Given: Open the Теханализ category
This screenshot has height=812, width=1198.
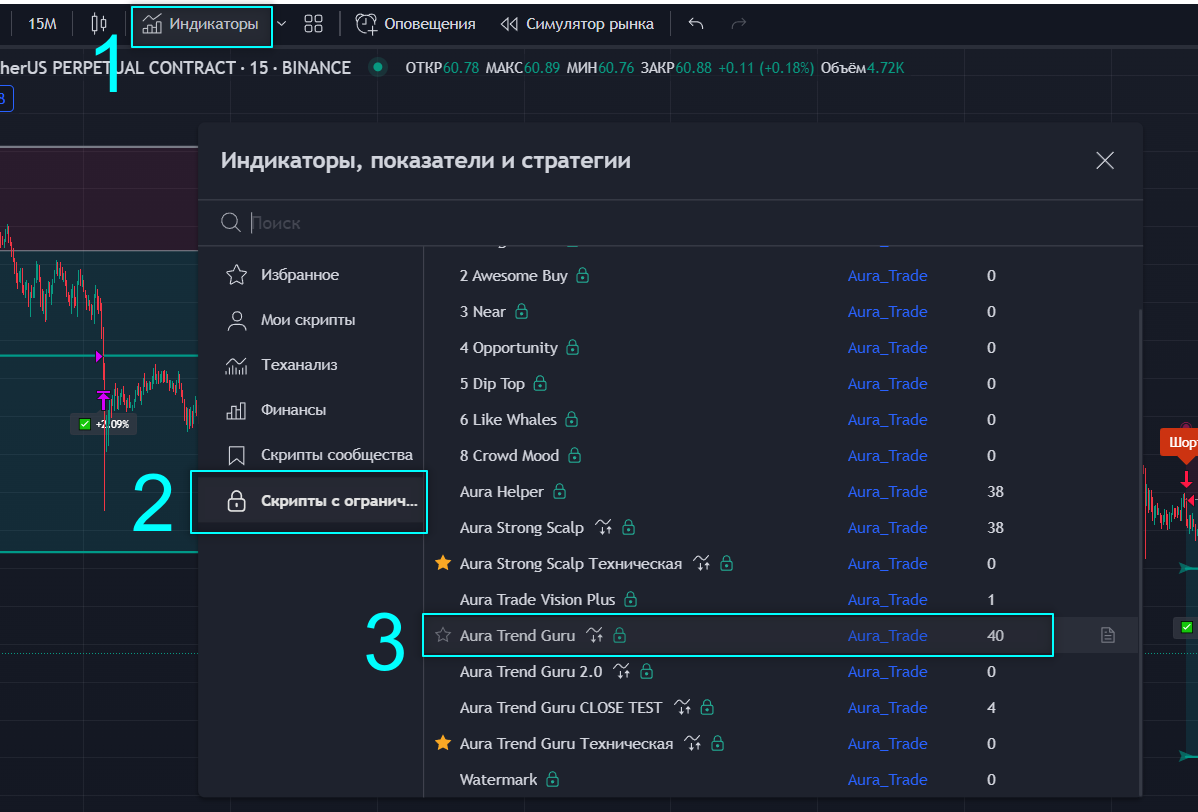Looking at the screenshot, I should (299, 365).
